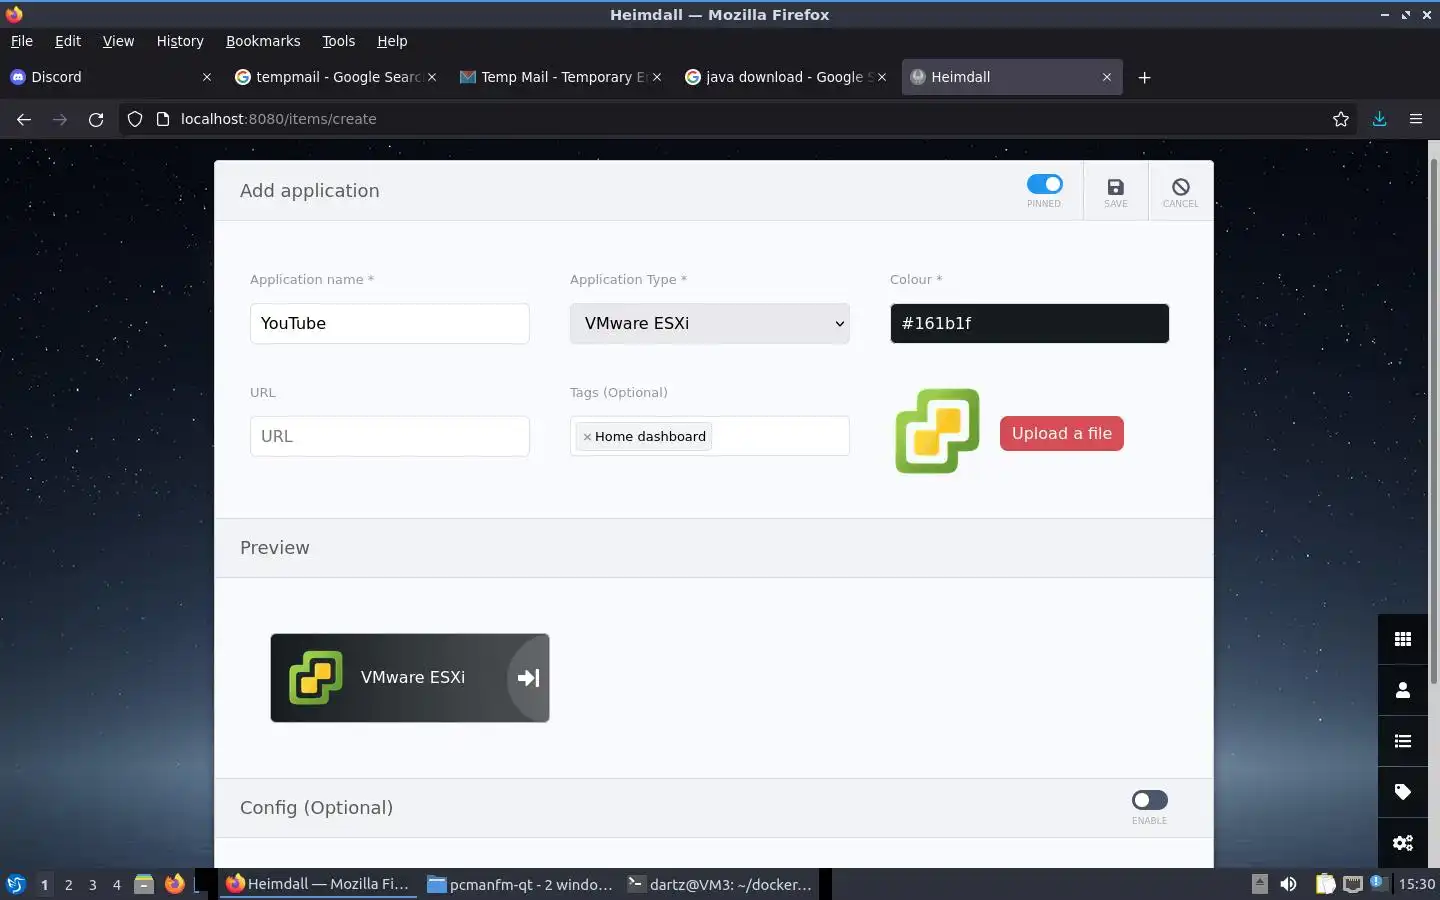Open the colour picker field #161b1f
Image resolution: width=1440 pixels, height=900 pixels.
[x=1029, y=323]
